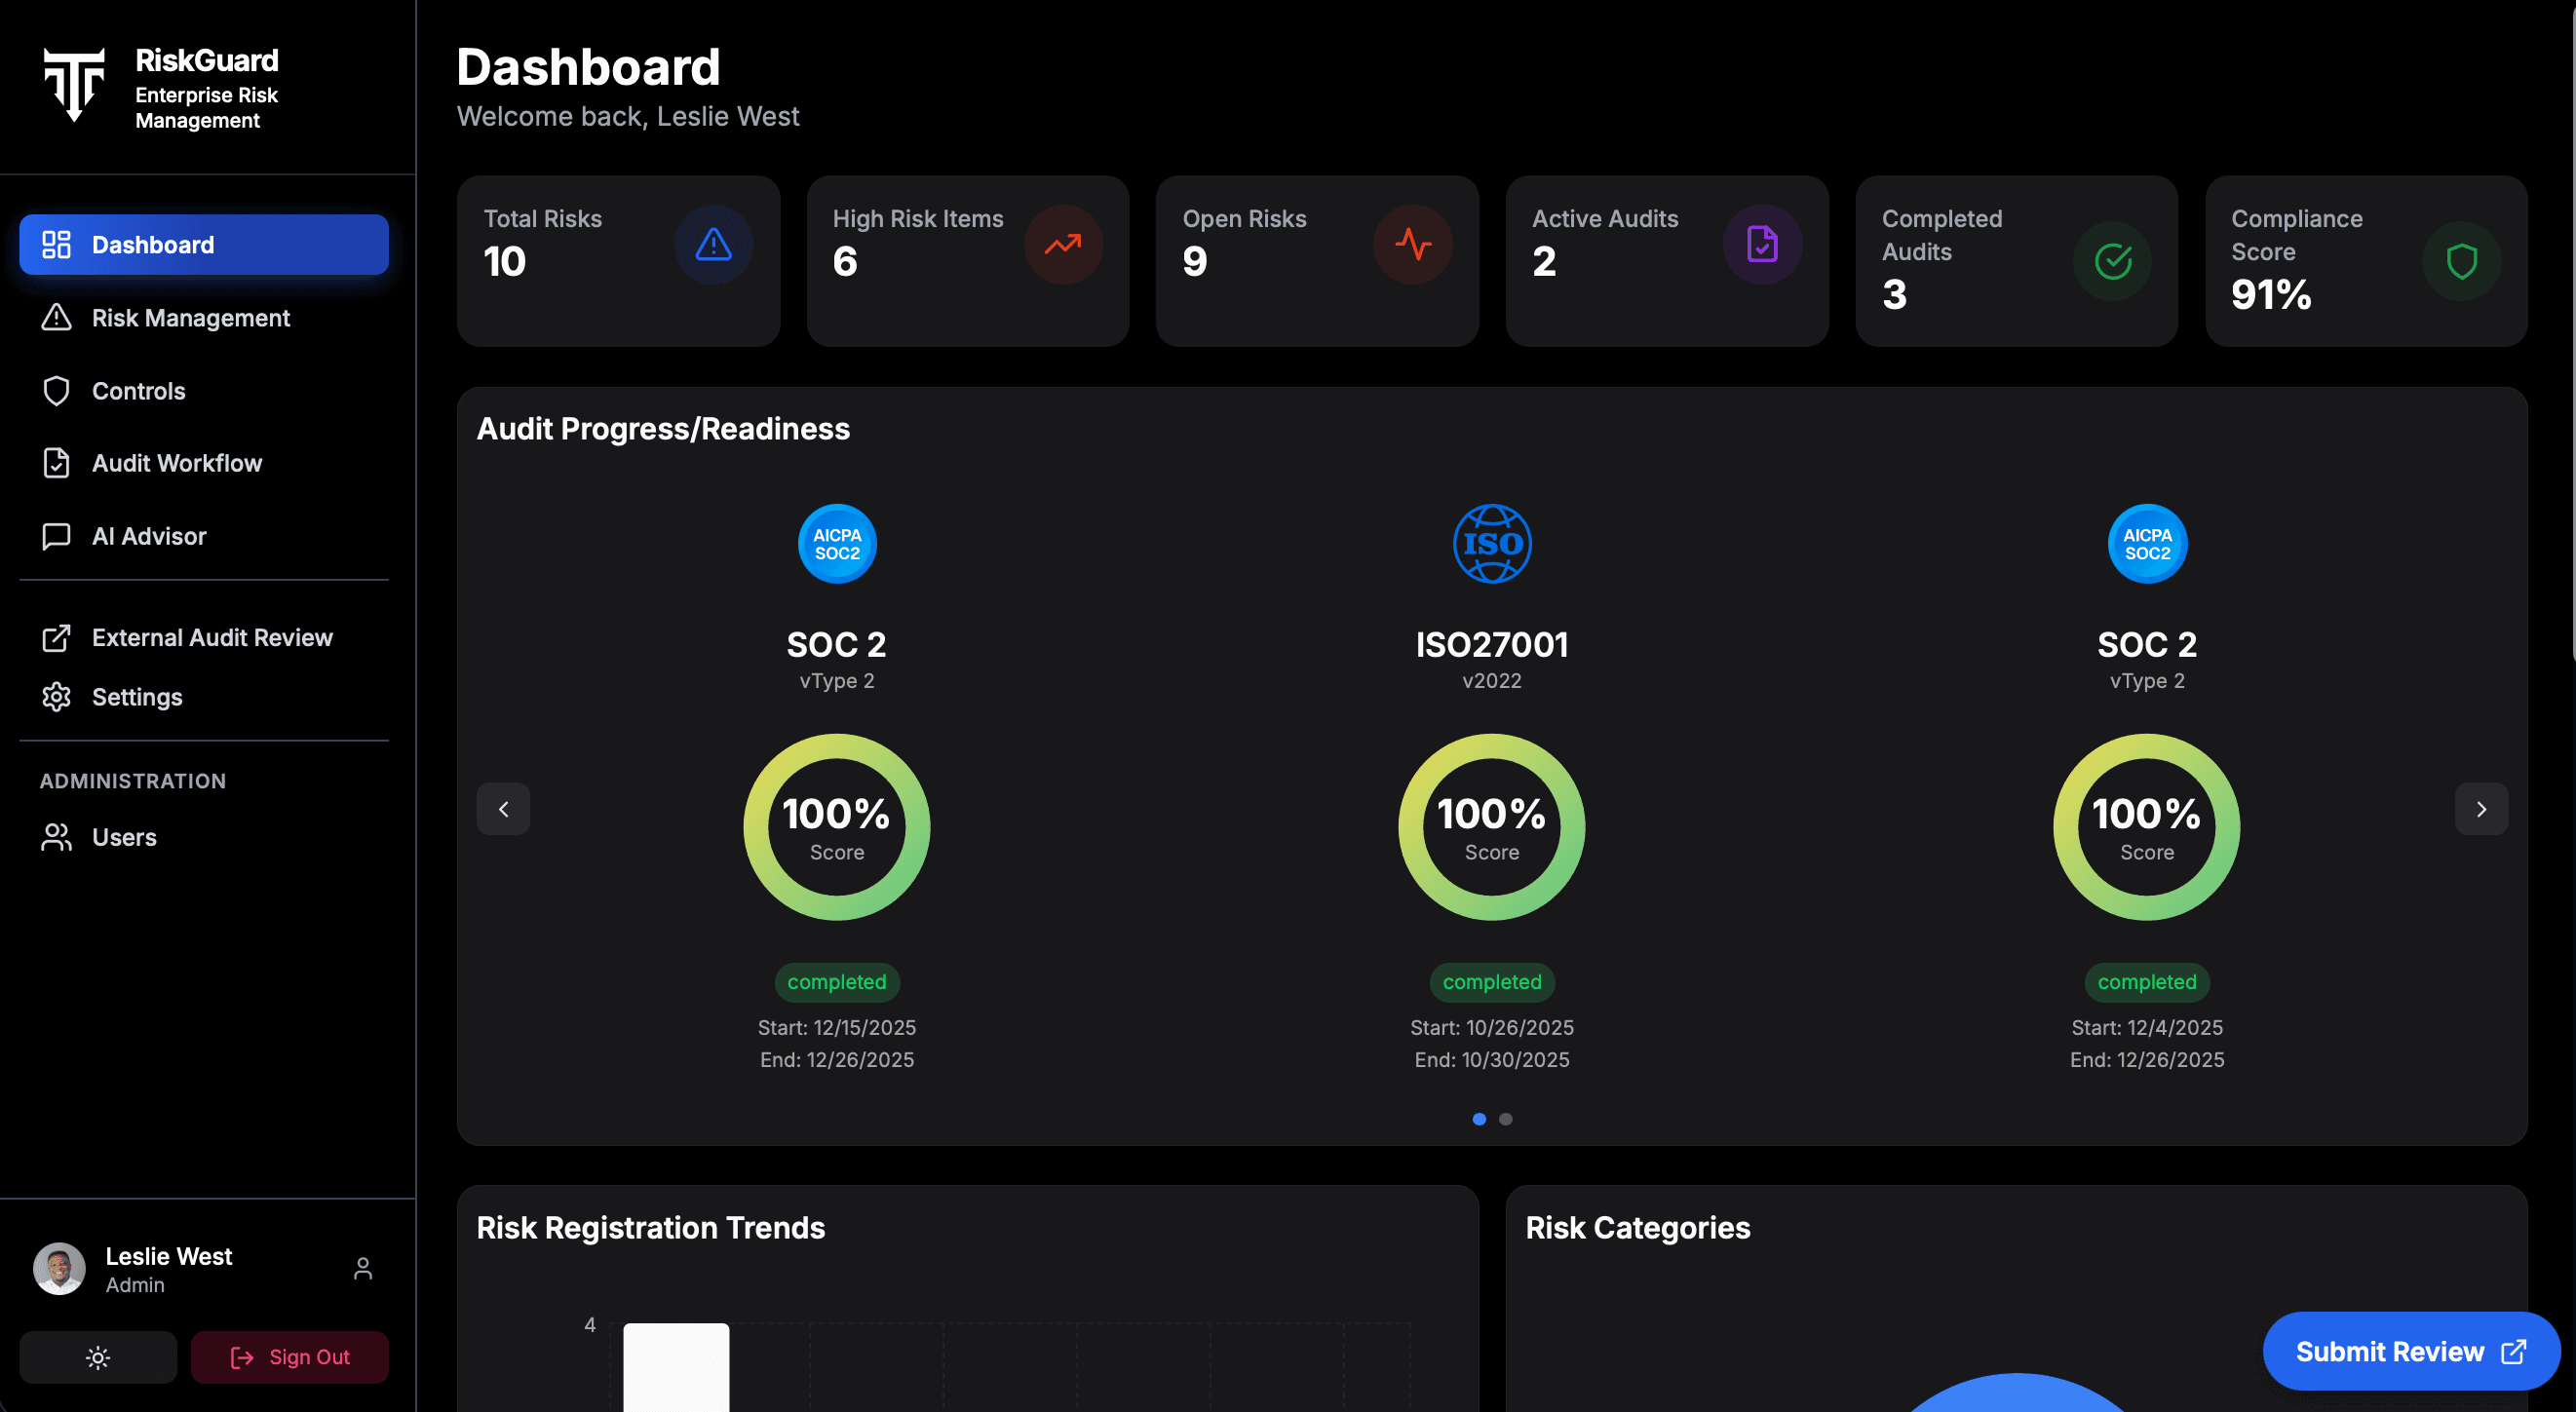
Task: Click the Start: 12/15/2025 date
Action: tap(837, 1028)
